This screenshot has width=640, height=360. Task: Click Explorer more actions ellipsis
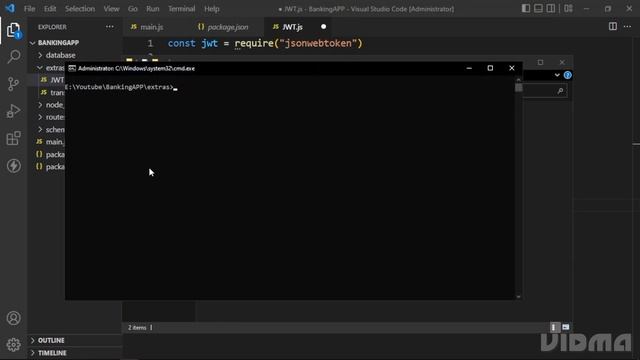[x=110, y=27]
